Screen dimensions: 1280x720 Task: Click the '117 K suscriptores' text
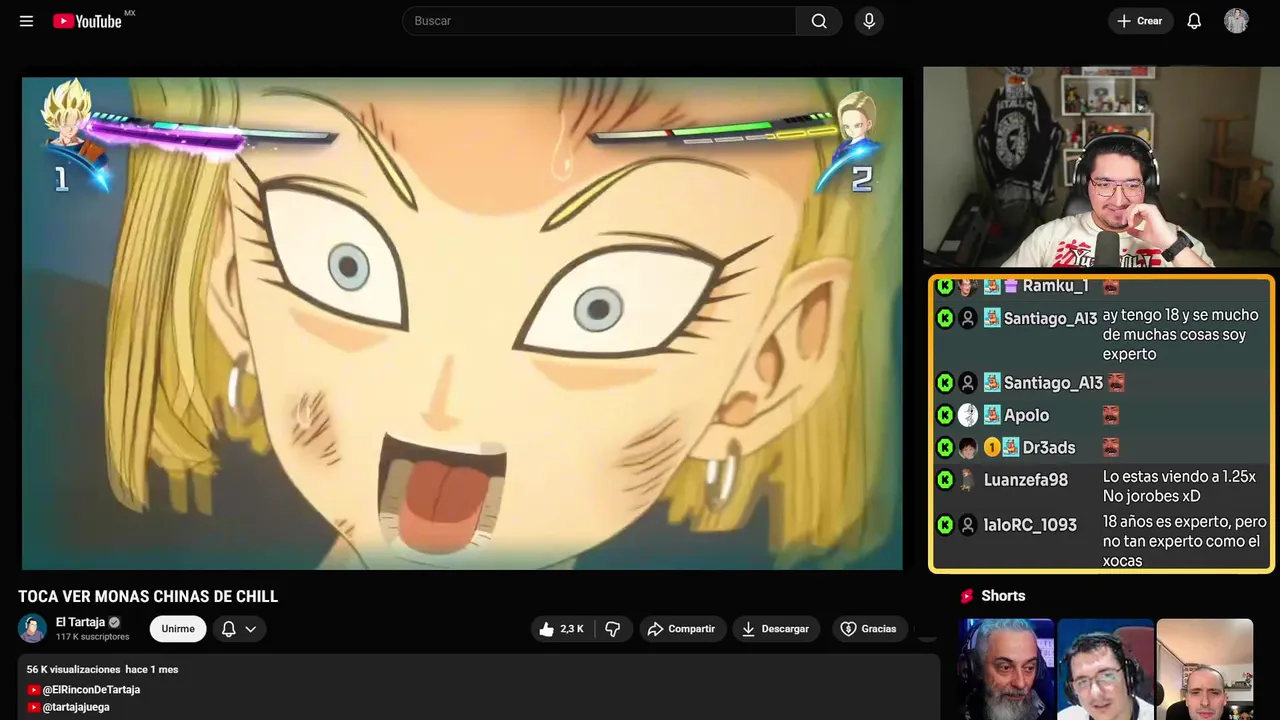pyautogui.click(x=93, y=637)
